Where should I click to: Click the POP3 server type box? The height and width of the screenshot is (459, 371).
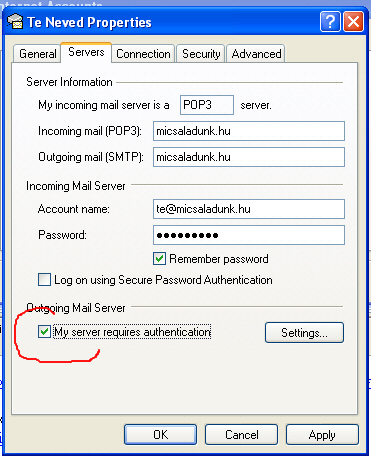207,105
